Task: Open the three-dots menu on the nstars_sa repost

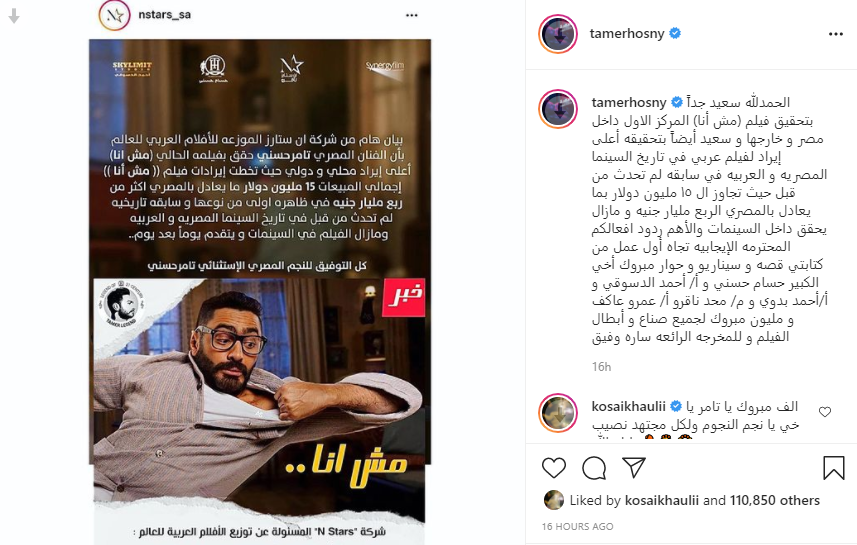Action: [x=412, y=15]
